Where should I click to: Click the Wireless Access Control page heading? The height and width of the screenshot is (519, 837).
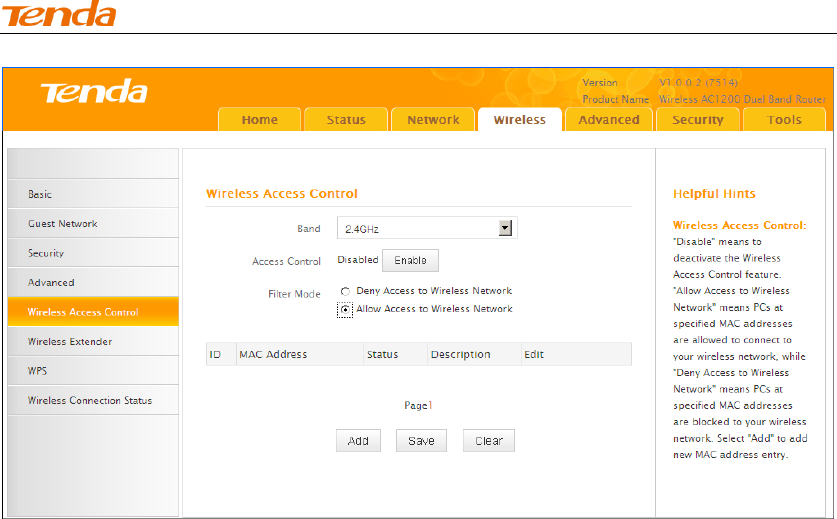(282, 193)
